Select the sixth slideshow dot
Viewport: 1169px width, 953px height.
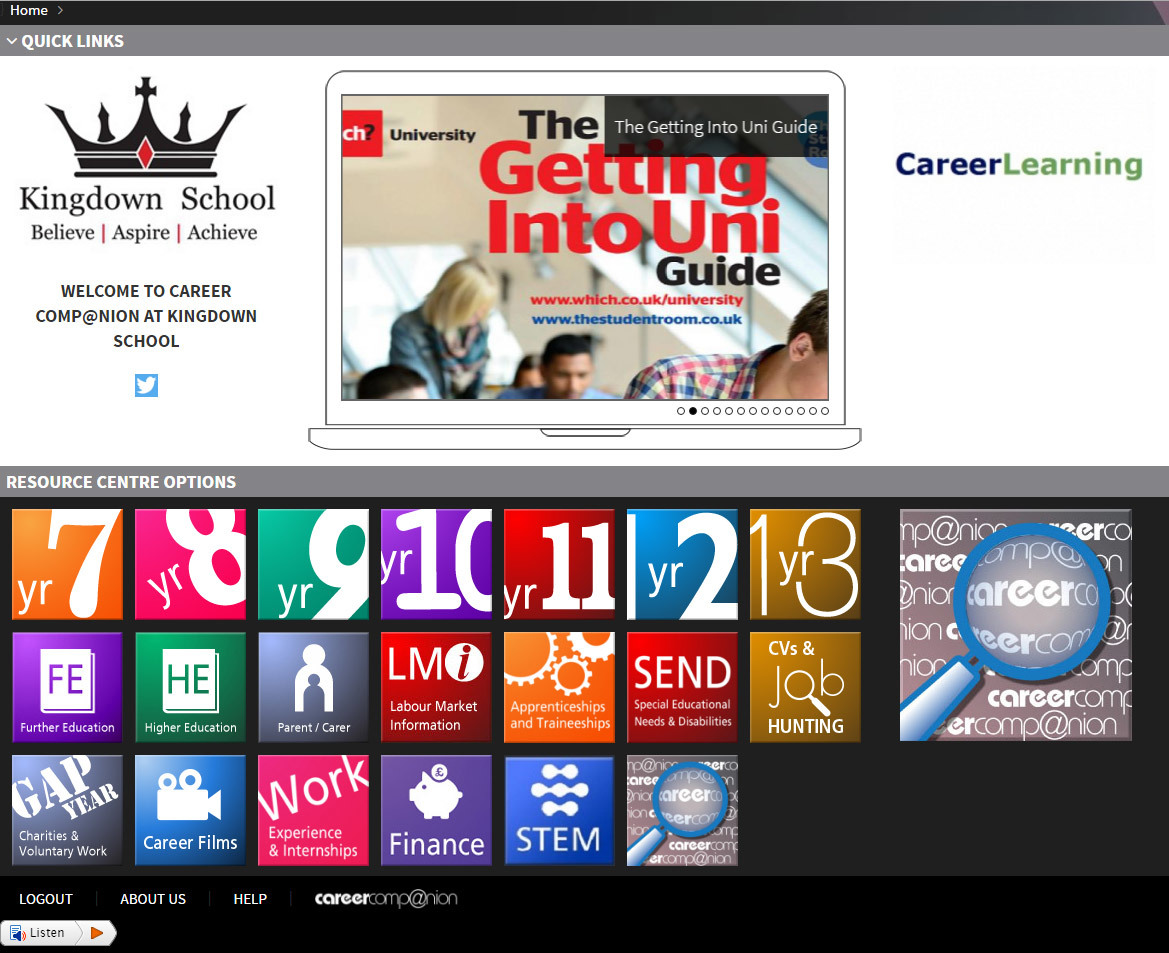pos(740,411)
